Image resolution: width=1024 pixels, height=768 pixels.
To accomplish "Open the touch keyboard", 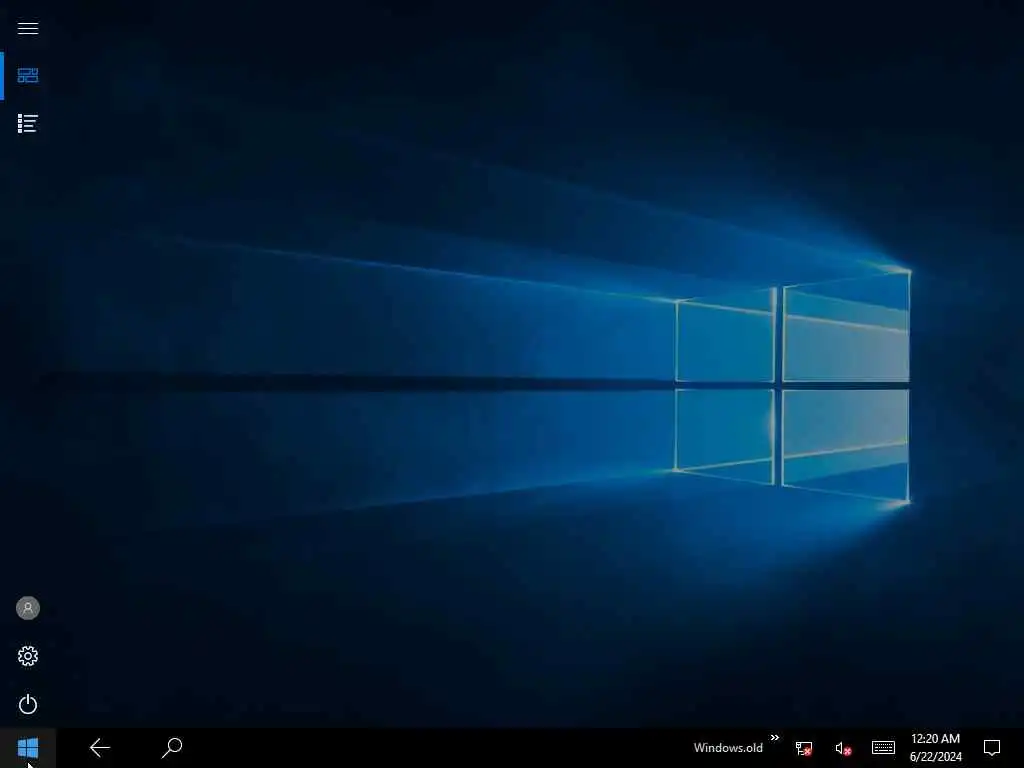I will (x=883, y=747).
